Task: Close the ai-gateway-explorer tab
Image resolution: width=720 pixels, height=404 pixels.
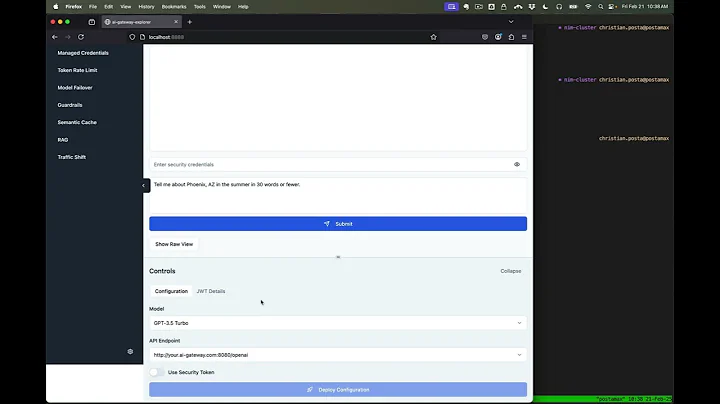Action: 176,22
